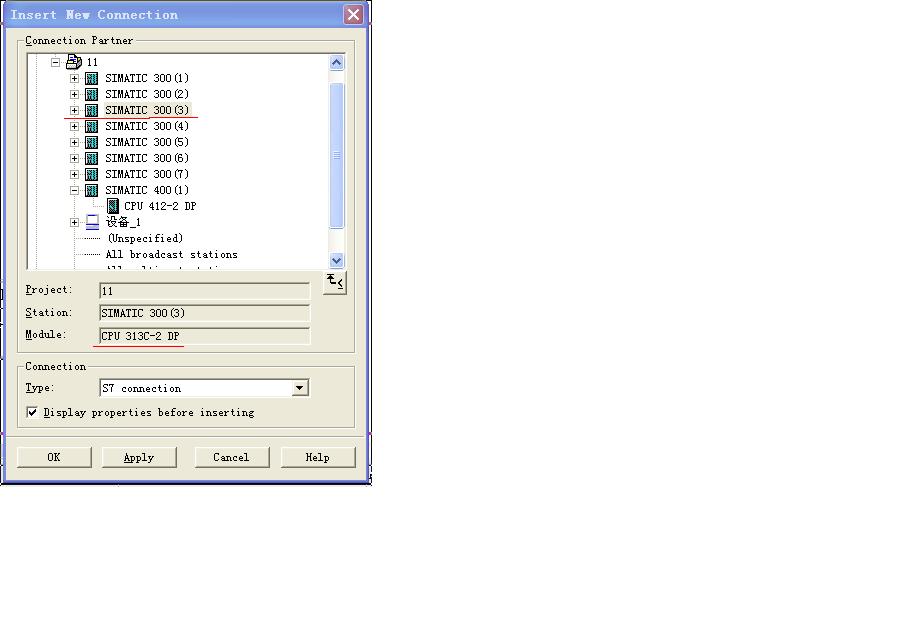The height and width of the screenshot is (640, 917).
Task: Close the Insert New Connection dialog
Action: click(x=353, y=15)
